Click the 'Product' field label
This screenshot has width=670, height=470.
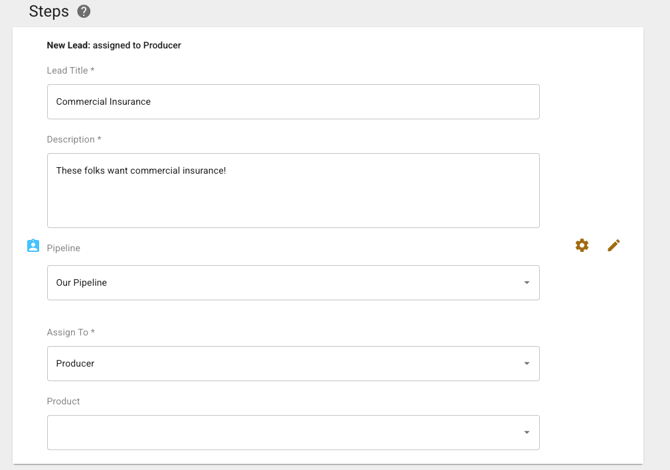tap(63, 401)
